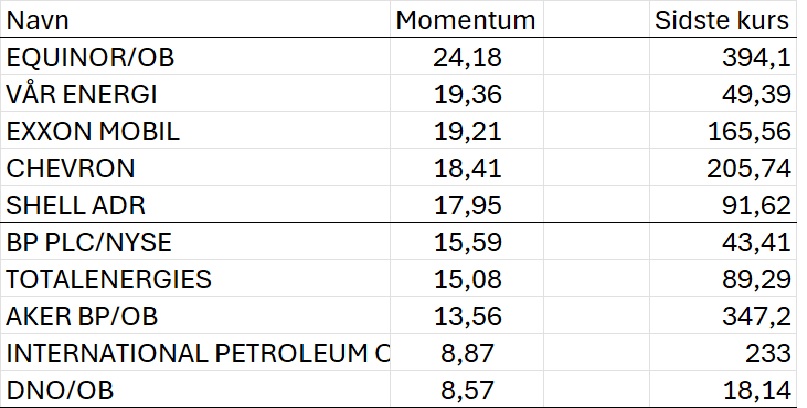Screen dimensions: 807x408
Task: Select the Navn column header cell
Action: pyautogui.click(x=195, y=20)
